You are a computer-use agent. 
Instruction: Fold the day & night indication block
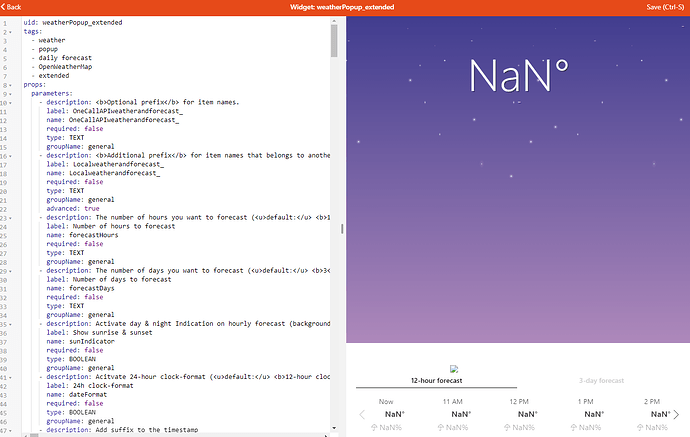11,325
